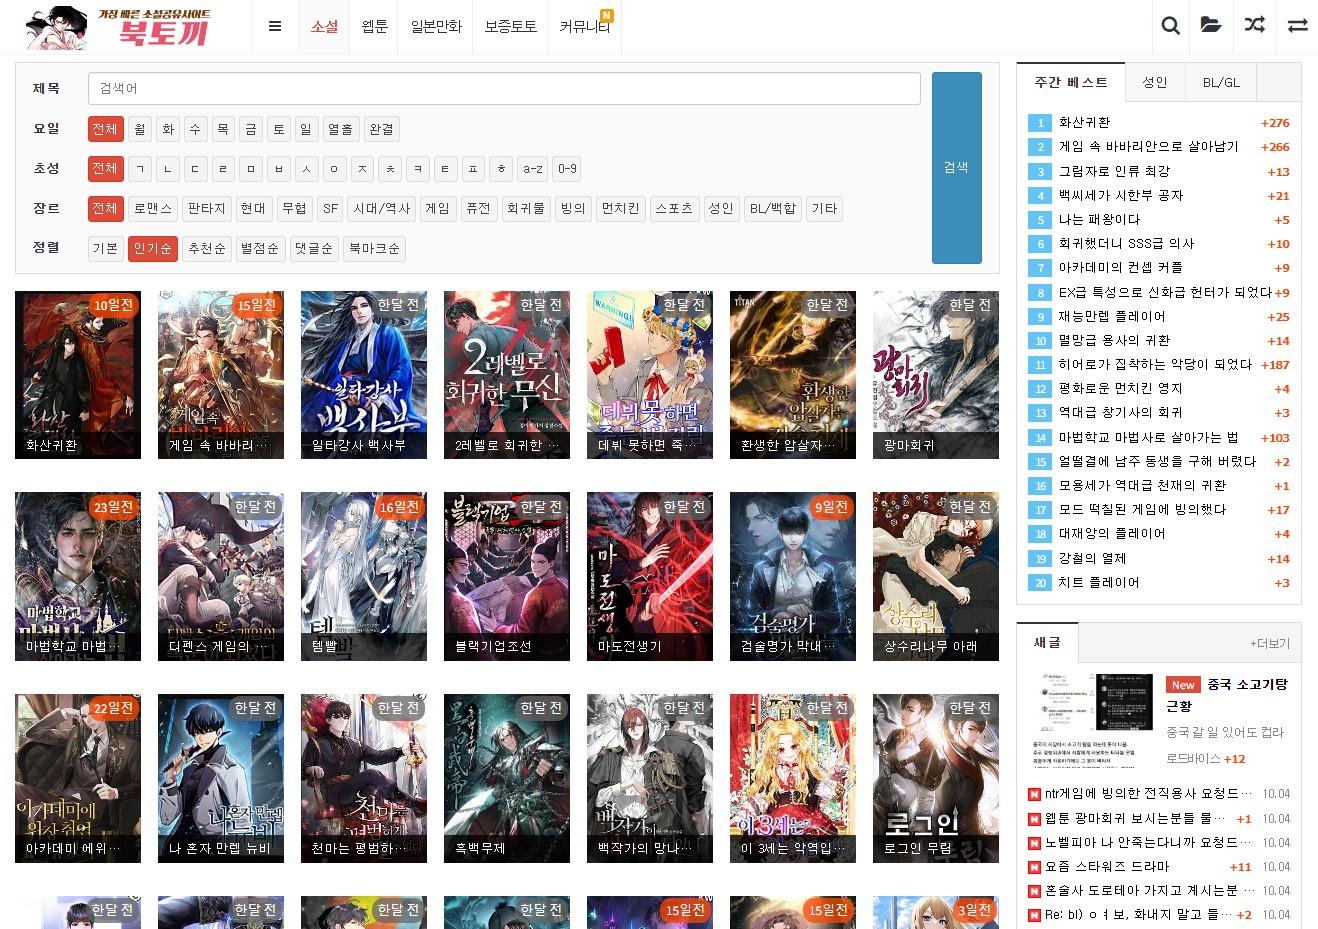1318x929 pixels.
Task: Open 그림자로 인류 최강 ranking link
Action: coord(1114,171)
